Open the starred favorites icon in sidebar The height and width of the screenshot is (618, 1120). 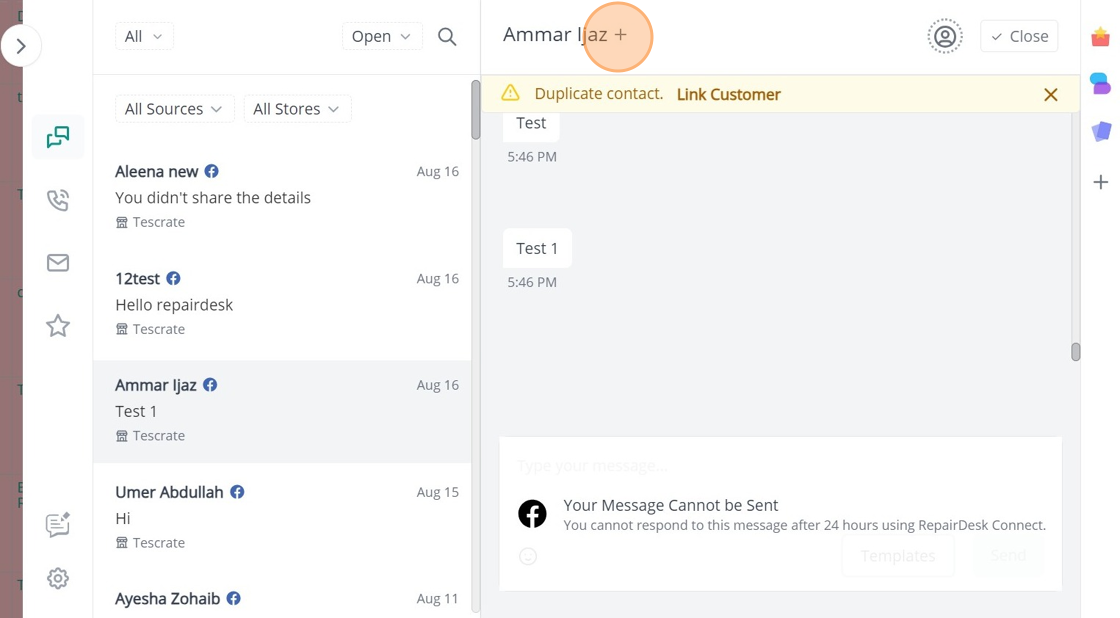point(58,326)
